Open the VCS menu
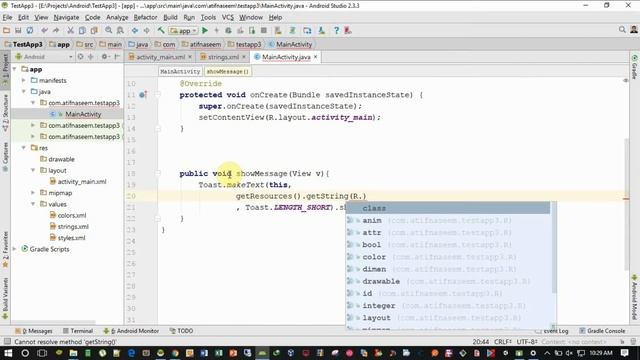640x360 pixels. 228,18
